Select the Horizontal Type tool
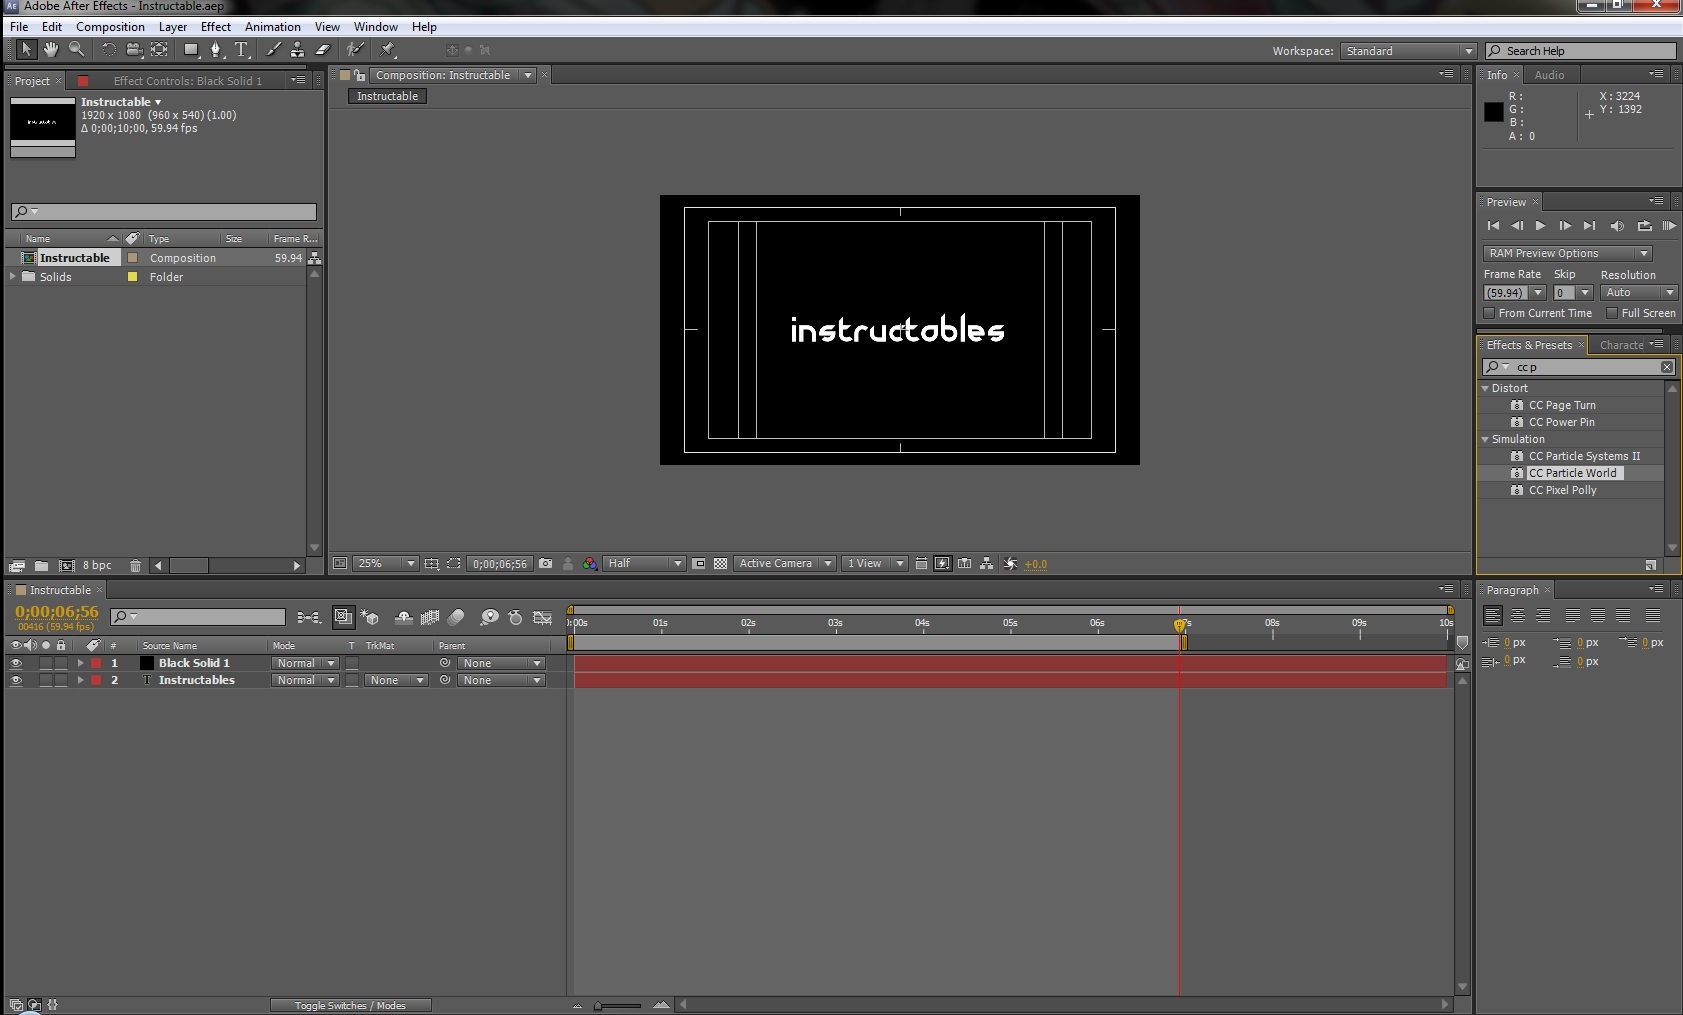1683x1015 pixels. click(241, 49)
